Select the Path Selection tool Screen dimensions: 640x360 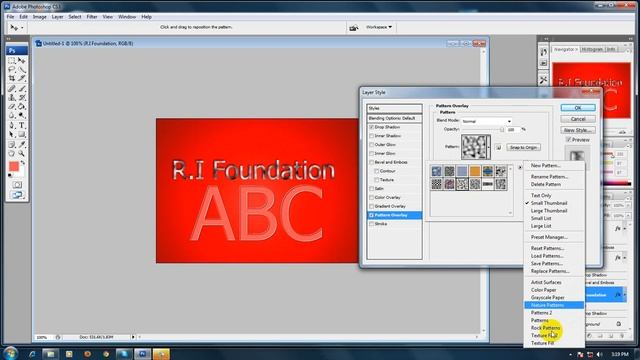12,134
